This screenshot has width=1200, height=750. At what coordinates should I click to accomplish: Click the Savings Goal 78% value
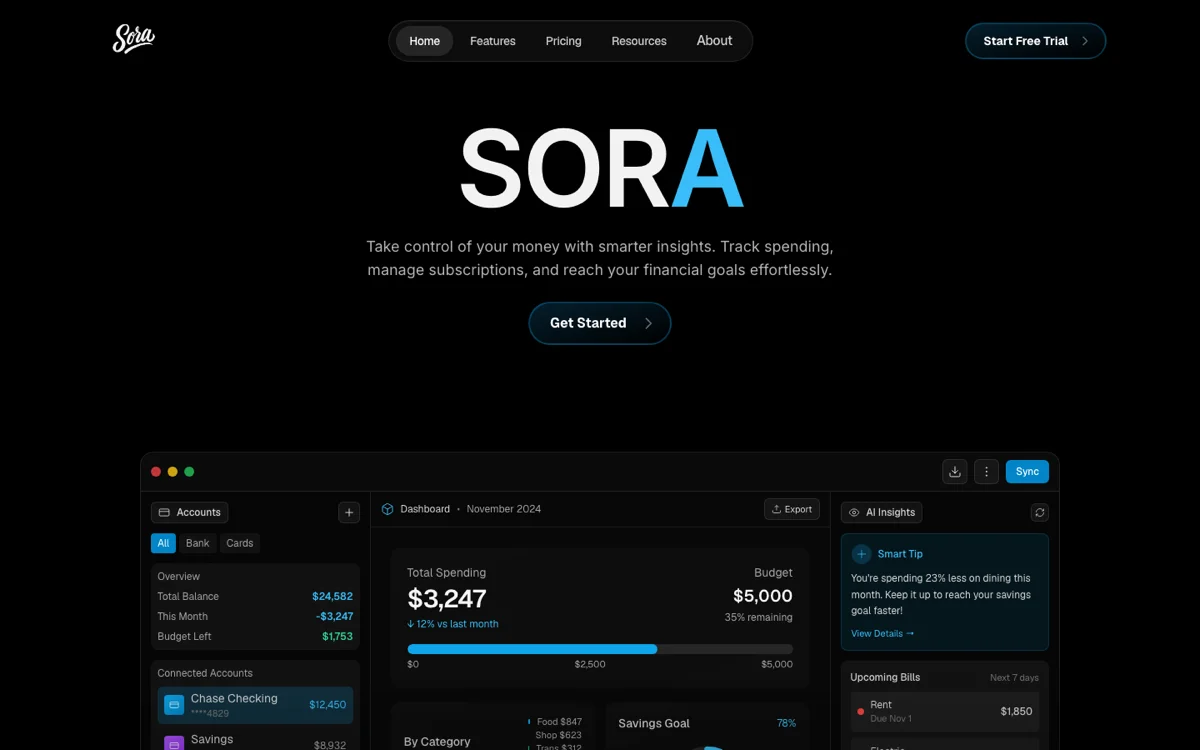(x=786, y=723)
